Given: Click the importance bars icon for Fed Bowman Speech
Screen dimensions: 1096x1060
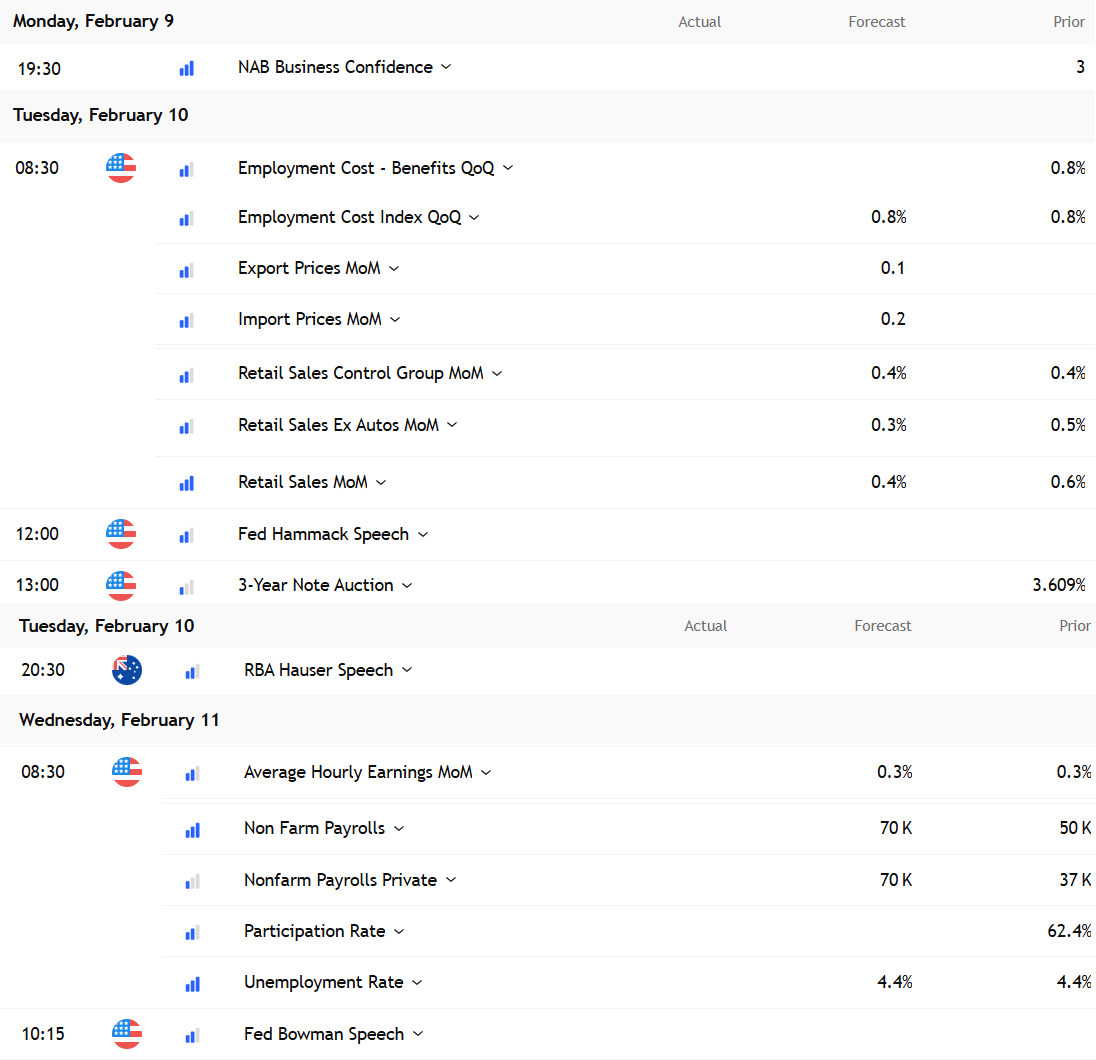Looking at the screenshot, I should [192, 1036].
